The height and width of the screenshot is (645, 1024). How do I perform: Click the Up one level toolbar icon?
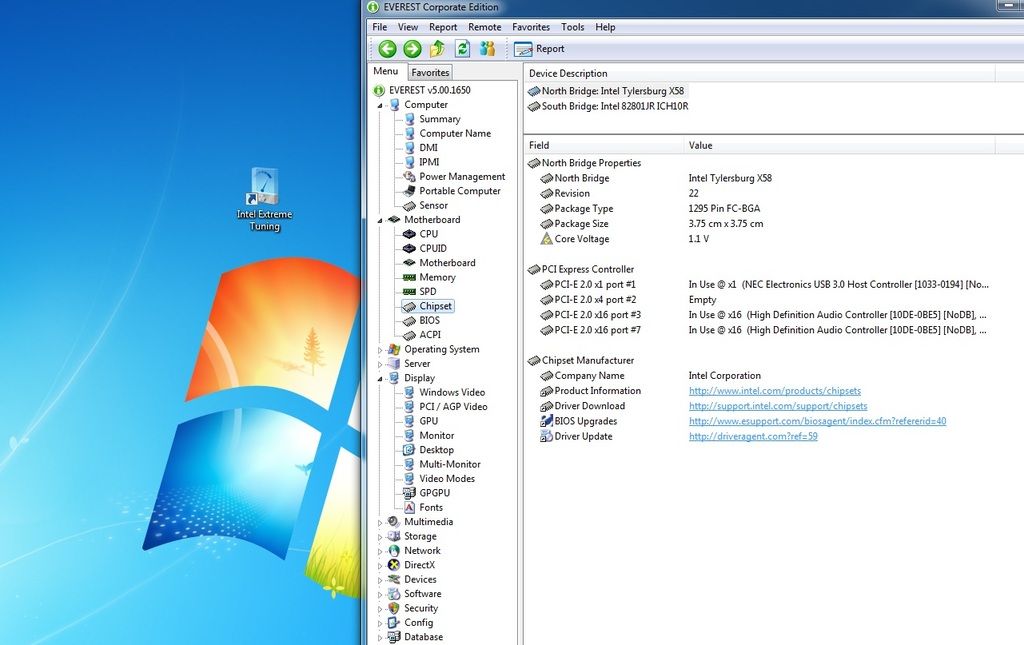[x=438, y=48]
